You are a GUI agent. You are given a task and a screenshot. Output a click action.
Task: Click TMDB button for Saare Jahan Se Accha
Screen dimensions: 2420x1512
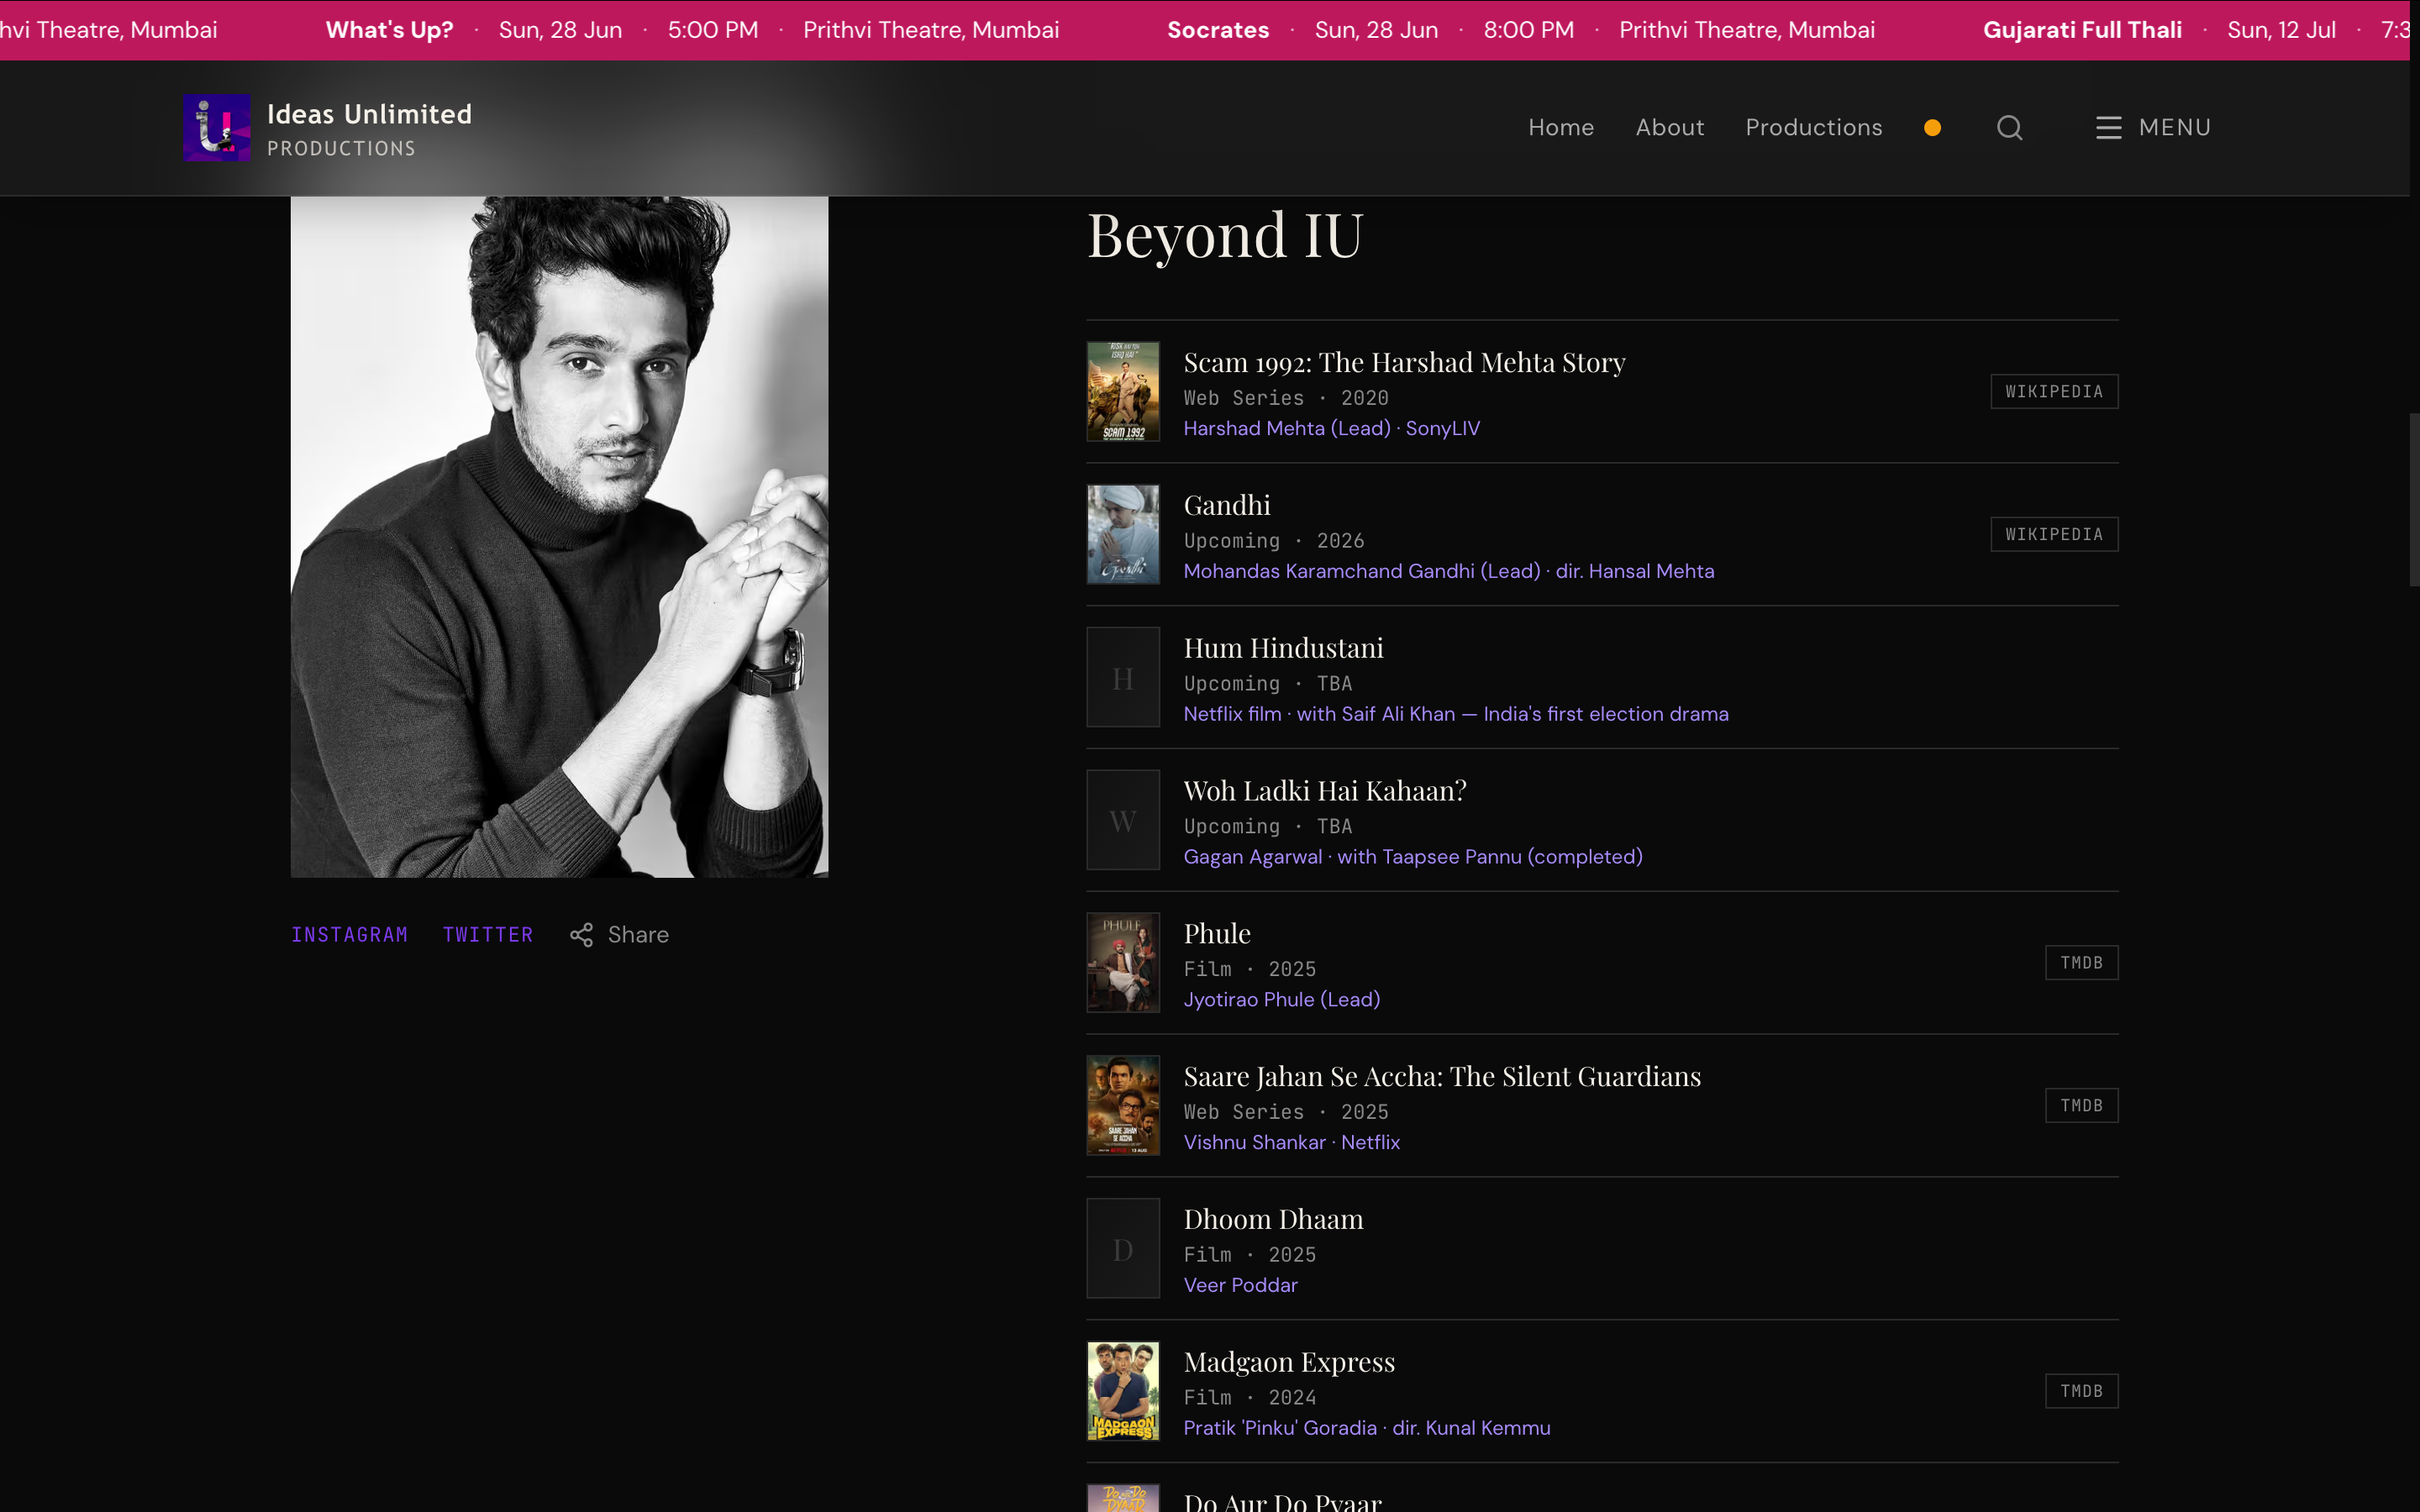(x=2081, y=1105)
